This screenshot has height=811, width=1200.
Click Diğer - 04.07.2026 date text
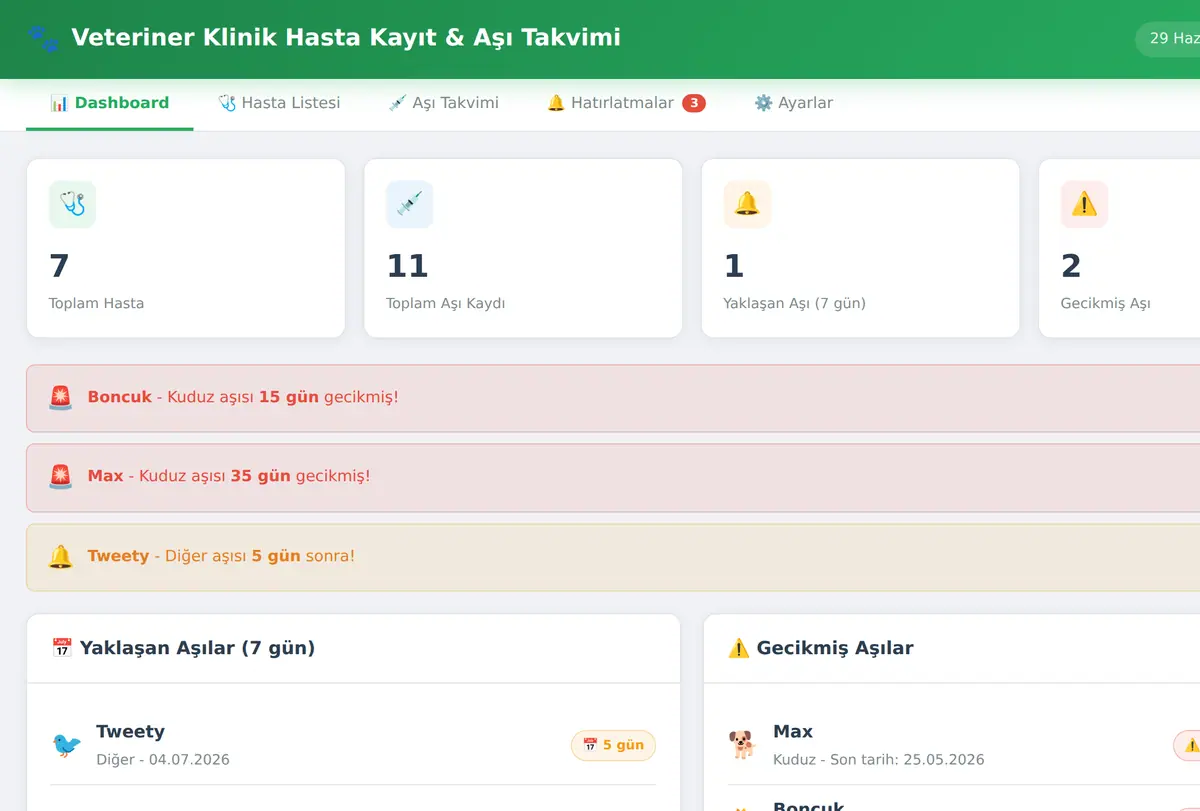click(x=162, y=760)
